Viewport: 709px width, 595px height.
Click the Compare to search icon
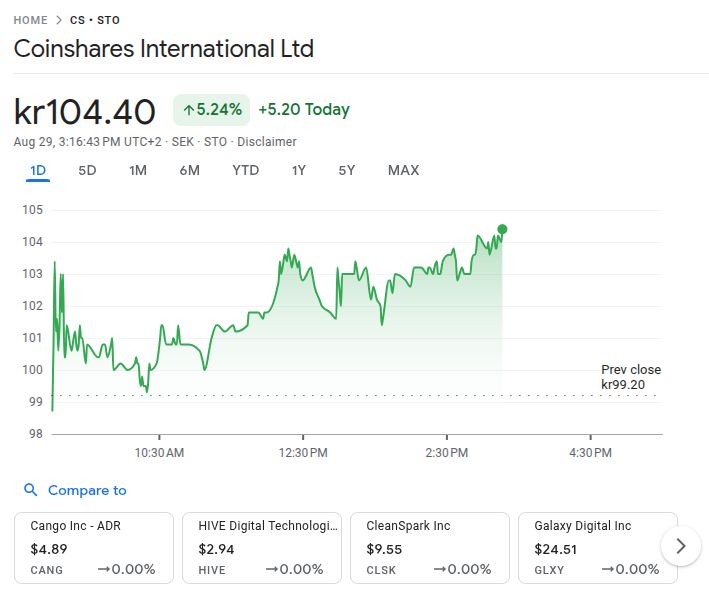(x=30, y=490)
